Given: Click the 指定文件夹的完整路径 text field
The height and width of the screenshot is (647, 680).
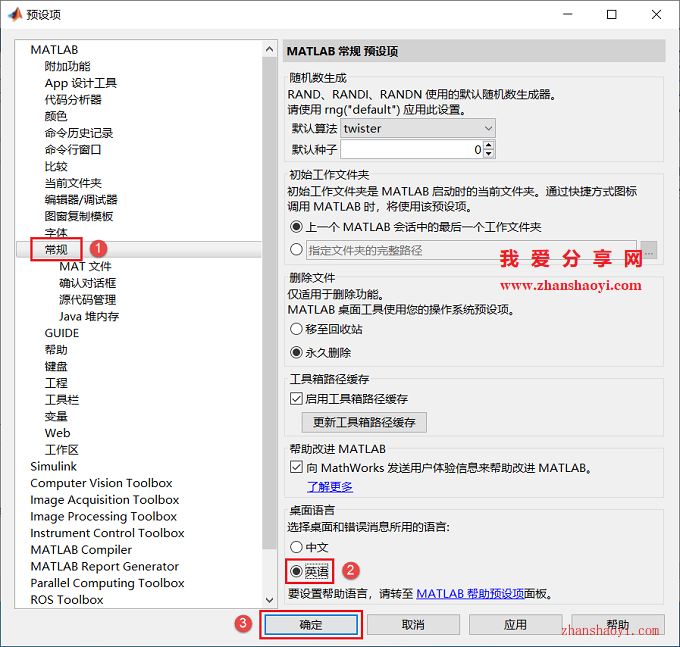Looking at the screenshot, I should tap(471, 250).
